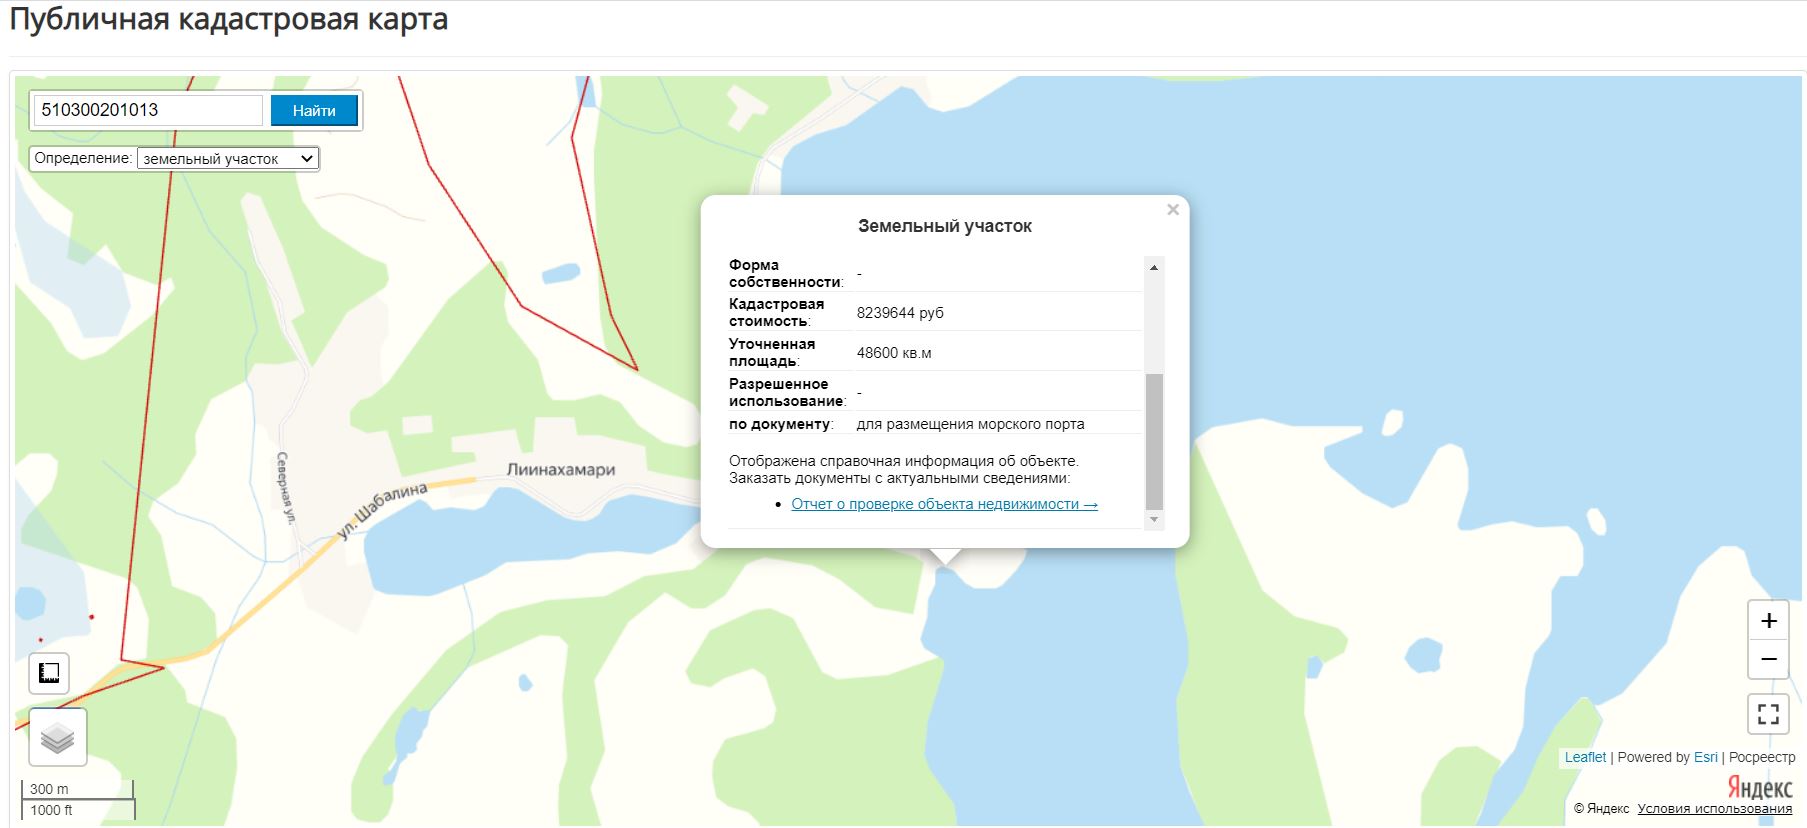Open the Определение object type dropdown

(228, 159)
